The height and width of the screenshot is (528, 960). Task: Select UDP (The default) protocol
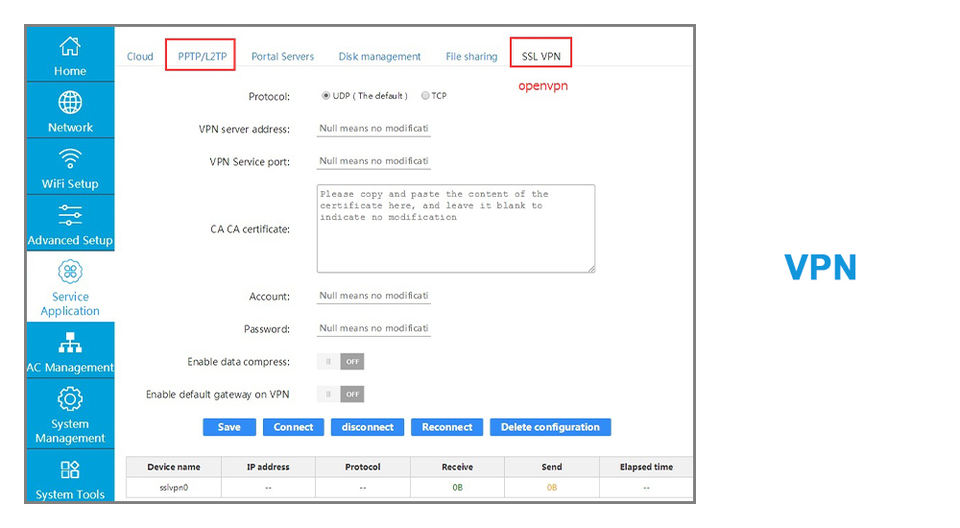(x=326, y=96)
